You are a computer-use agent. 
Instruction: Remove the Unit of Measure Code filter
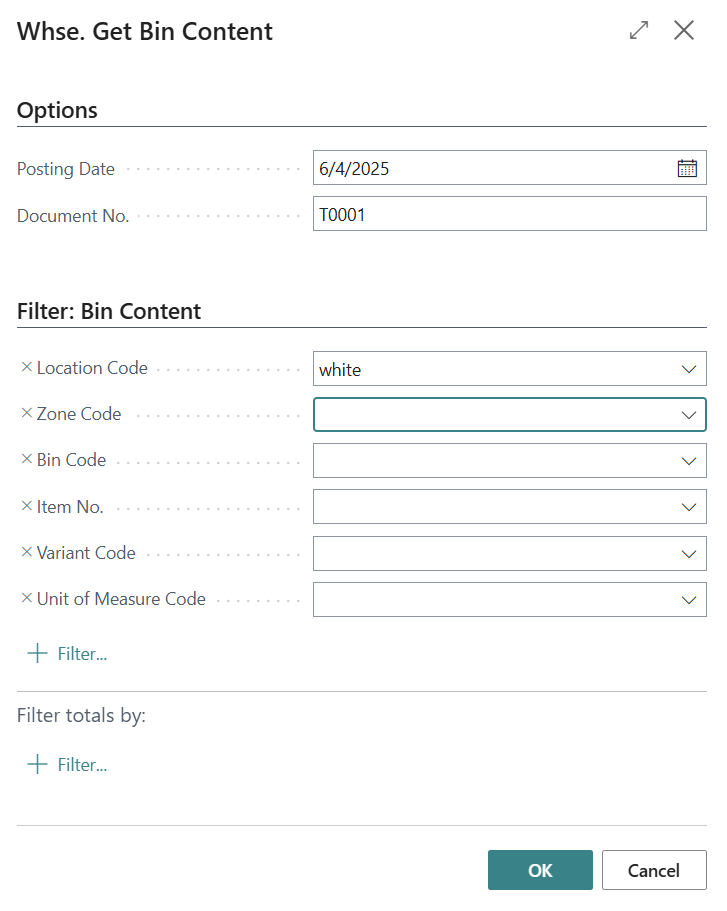click(x=27, y=599)
